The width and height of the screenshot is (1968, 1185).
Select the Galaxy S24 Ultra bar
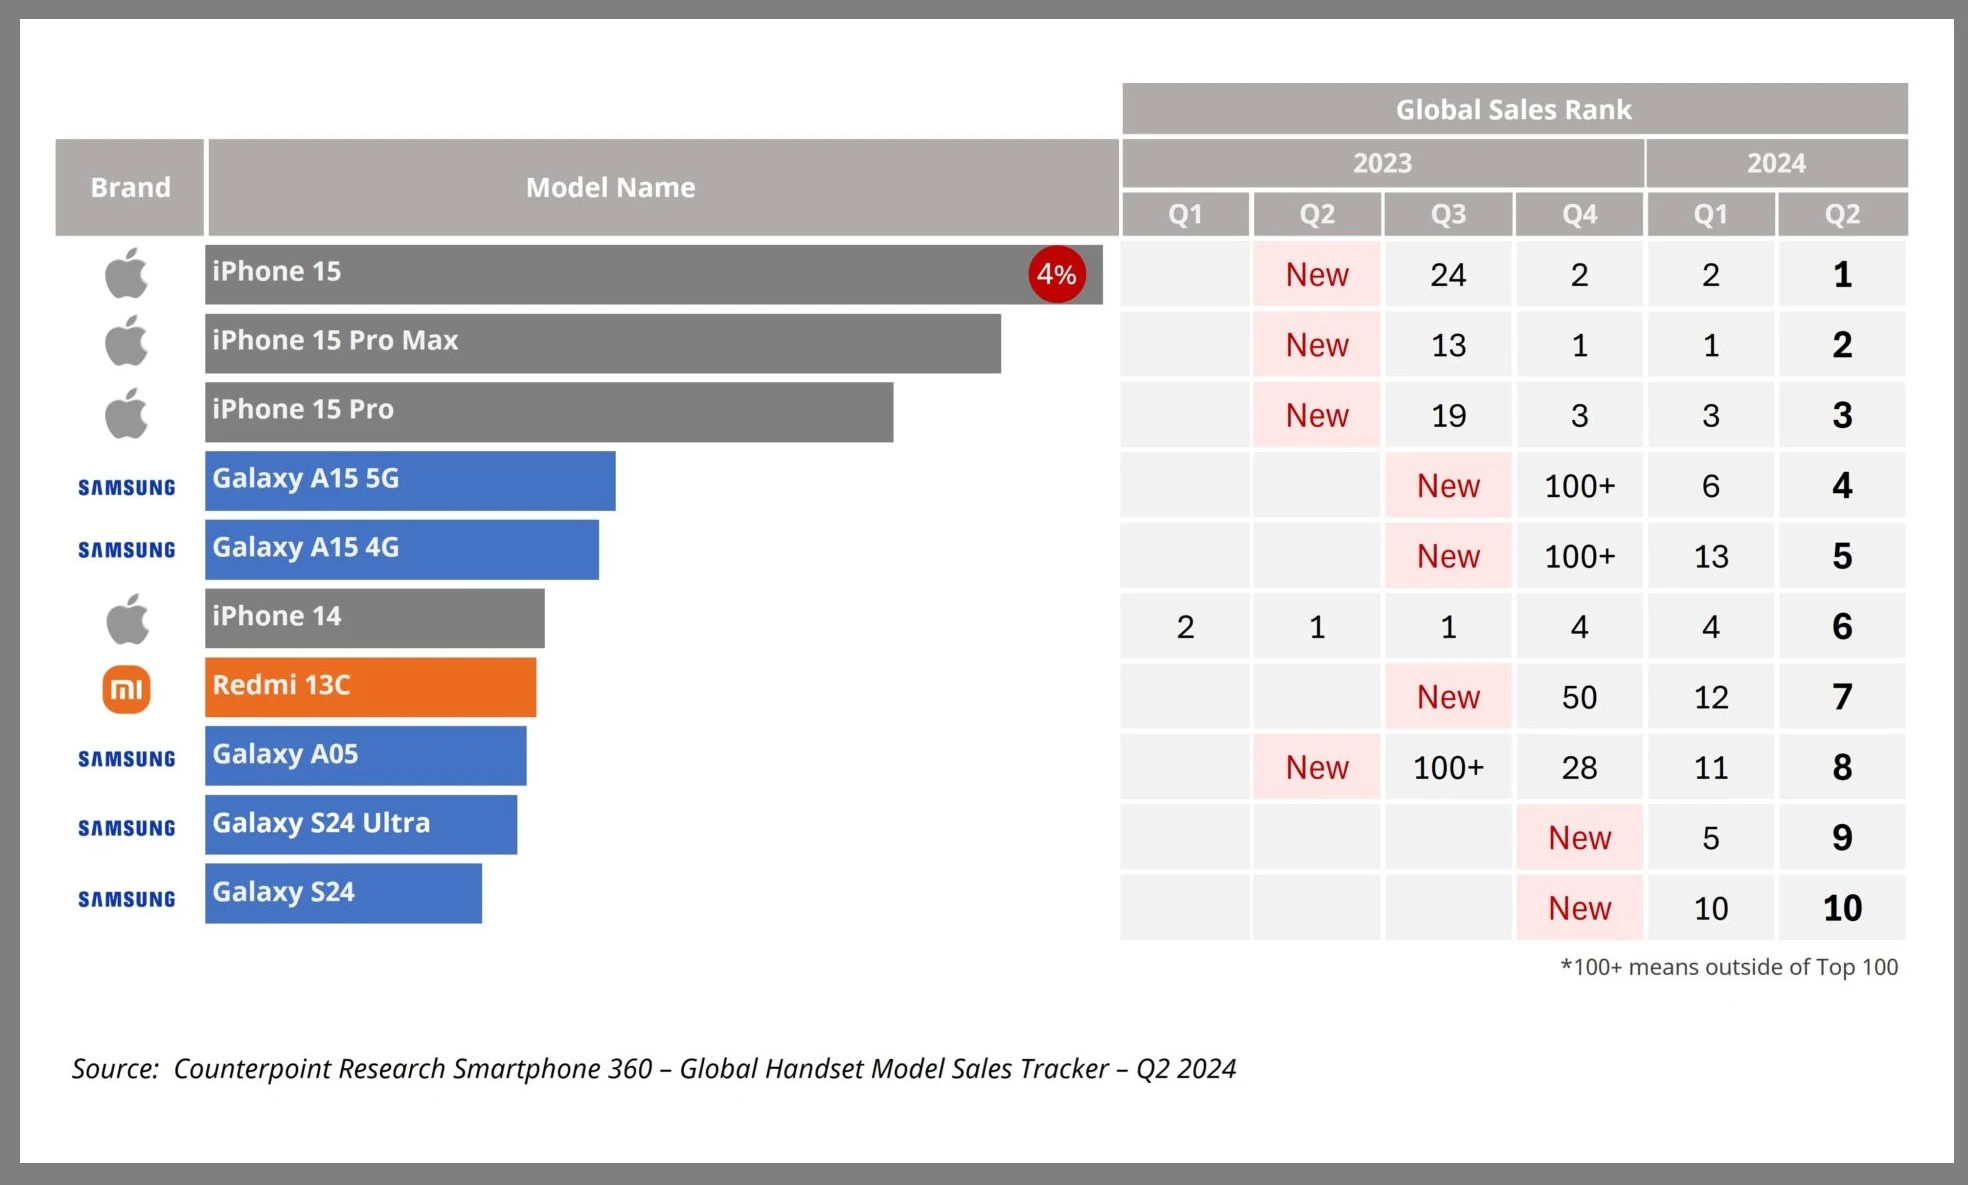361,825
